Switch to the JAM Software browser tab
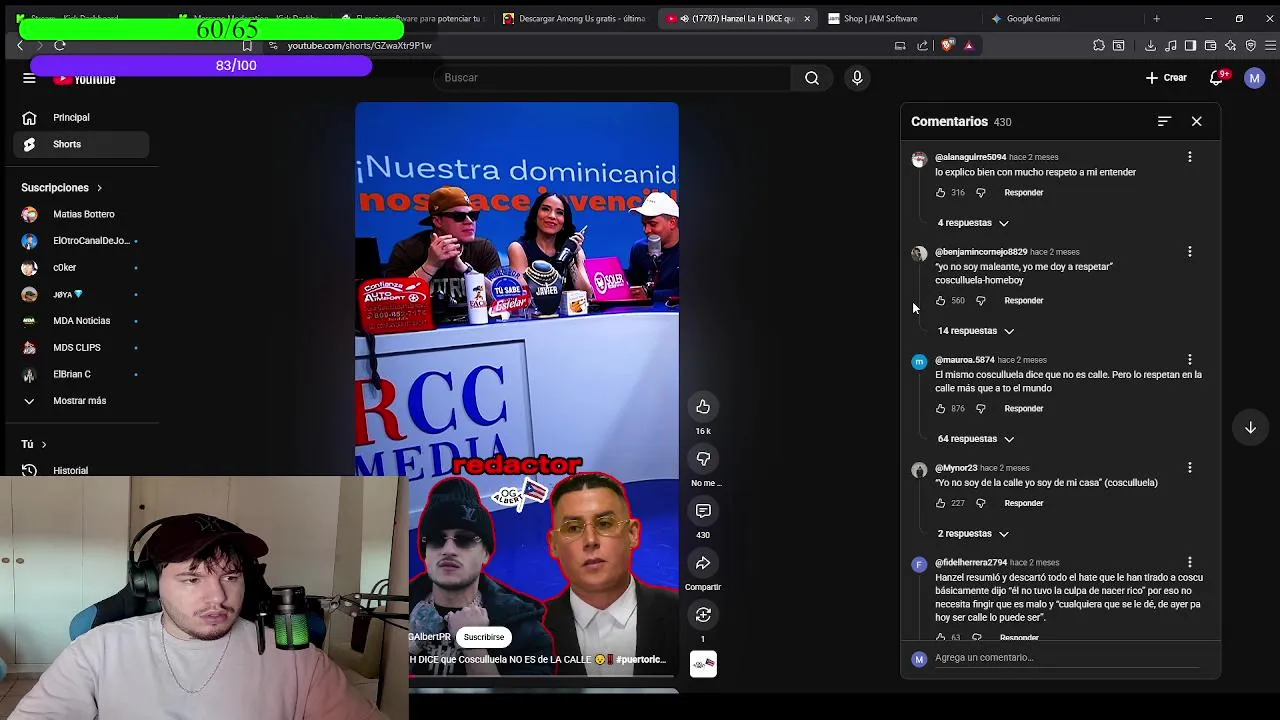Screen dimensions: 1280x720 click(x=880, y=18)
